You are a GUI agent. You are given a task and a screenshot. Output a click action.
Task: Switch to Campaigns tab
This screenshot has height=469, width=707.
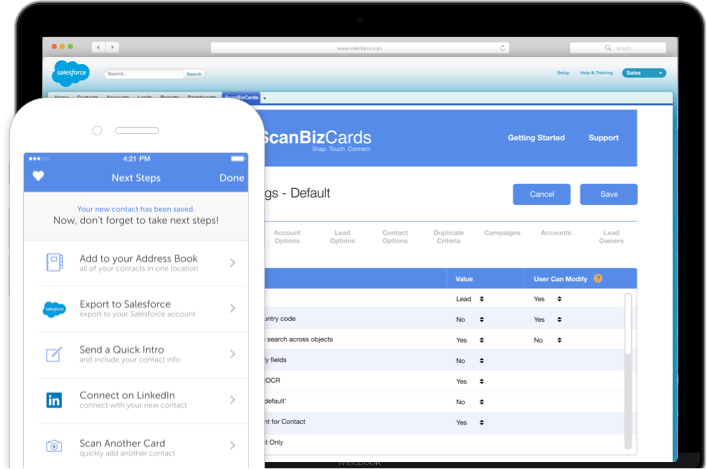pyautogui.click(x=502, y=233)
